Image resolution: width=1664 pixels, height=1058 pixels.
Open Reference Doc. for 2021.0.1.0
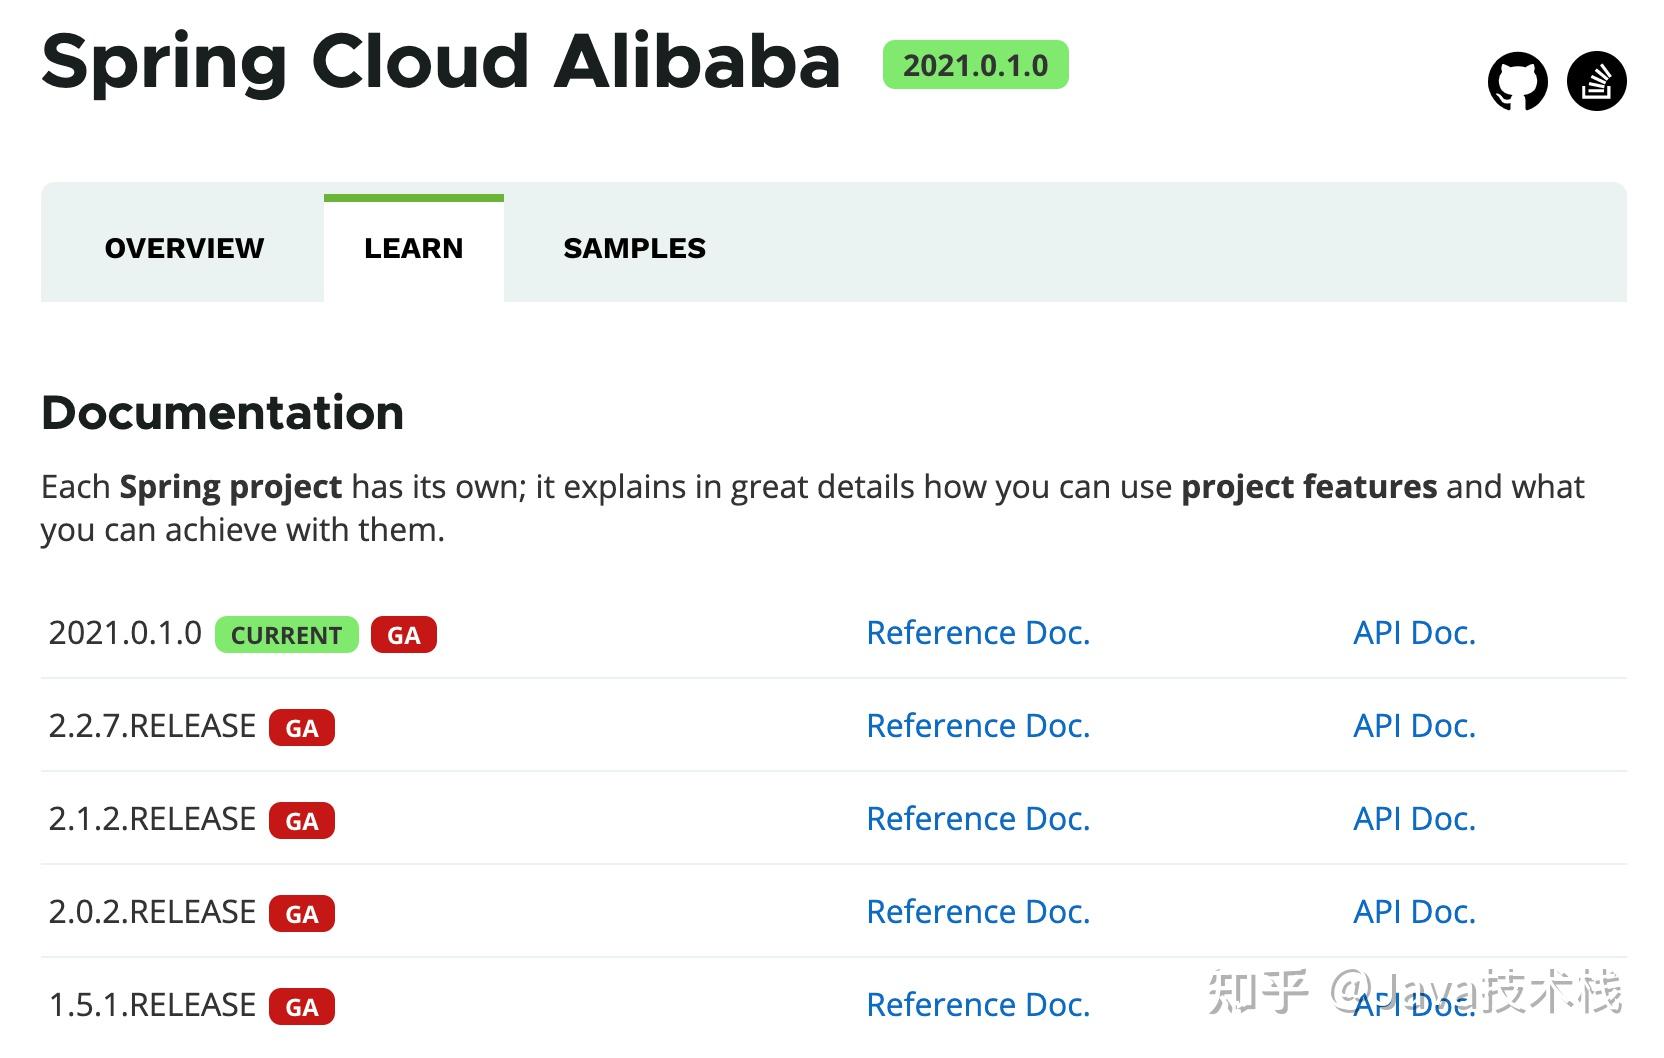tap(977, 632)
